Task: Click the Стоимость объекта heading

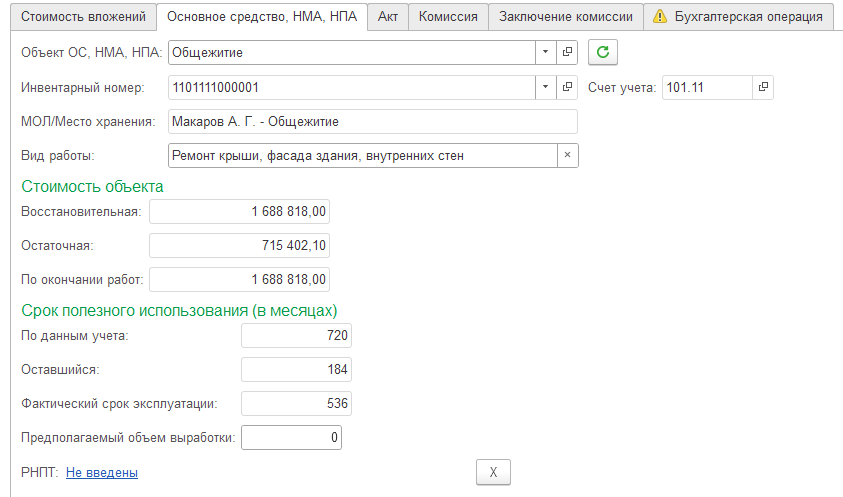Action: pos(92,186)
